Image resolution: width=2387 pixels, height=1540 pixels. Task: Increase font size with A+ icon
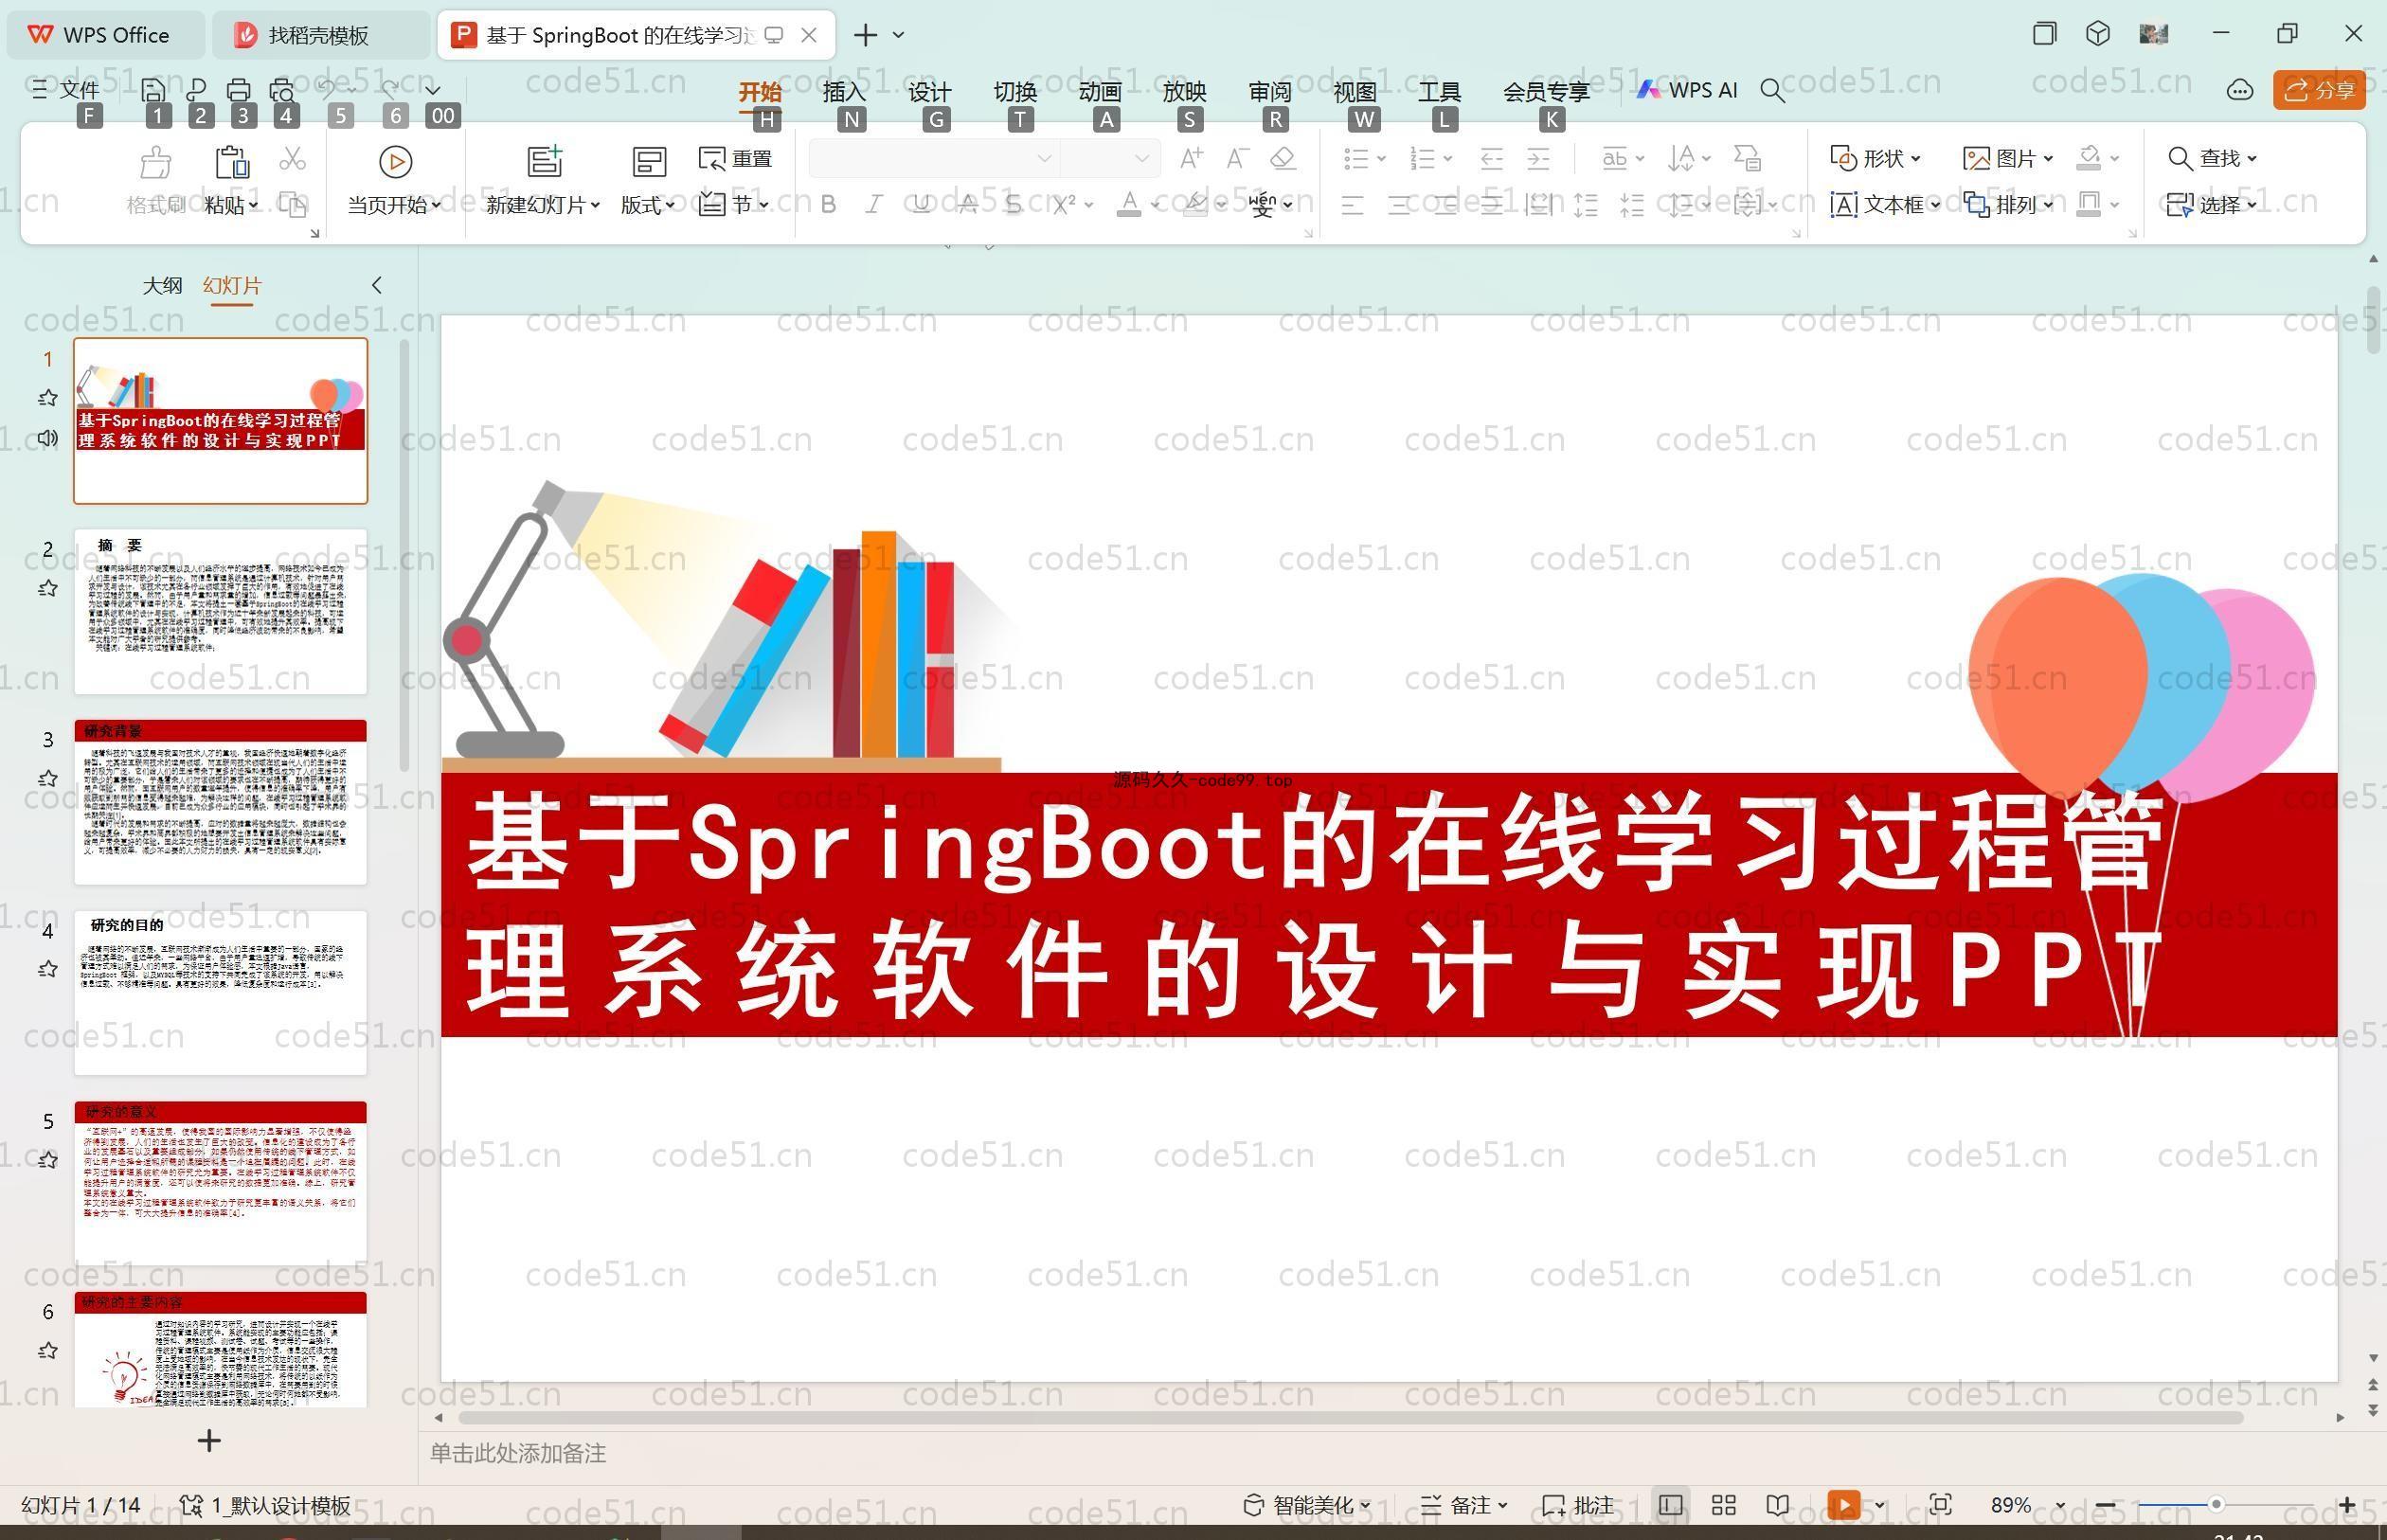pyautogui.click(x=1191, y=158)
